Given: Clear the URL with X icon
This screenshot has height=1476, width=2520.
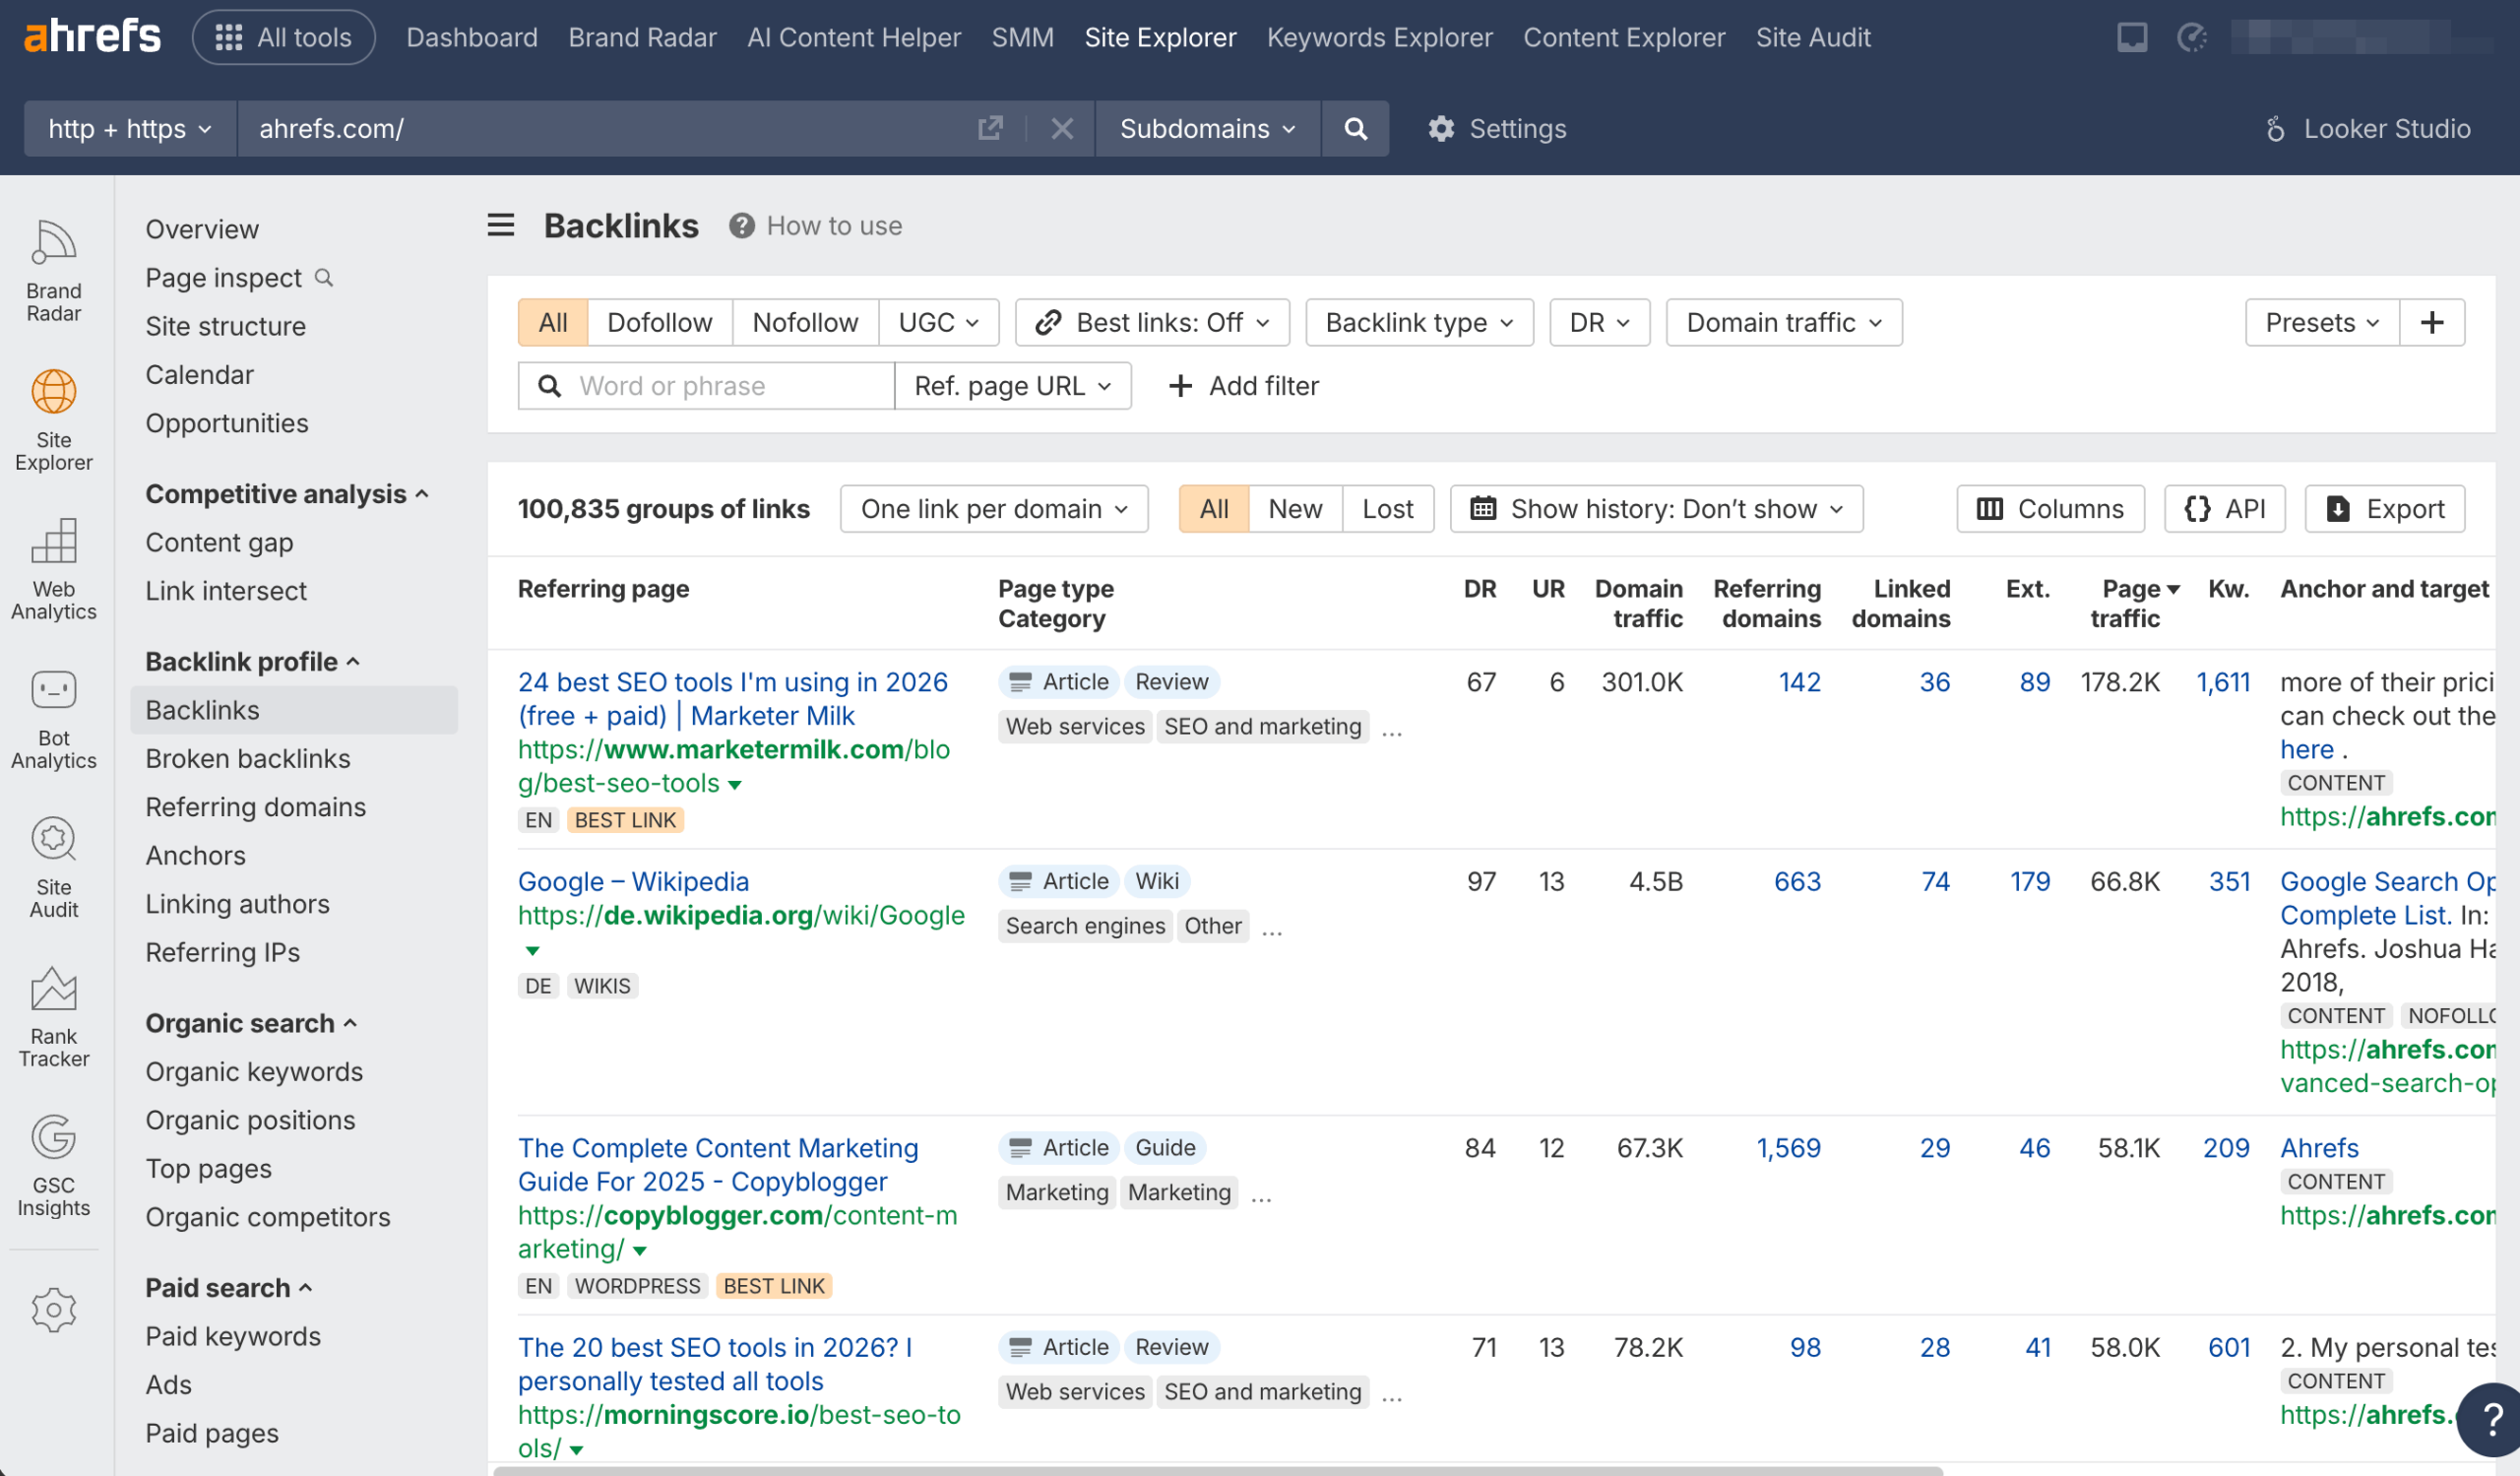Looking at the screenshot, I should point(1062,128).
